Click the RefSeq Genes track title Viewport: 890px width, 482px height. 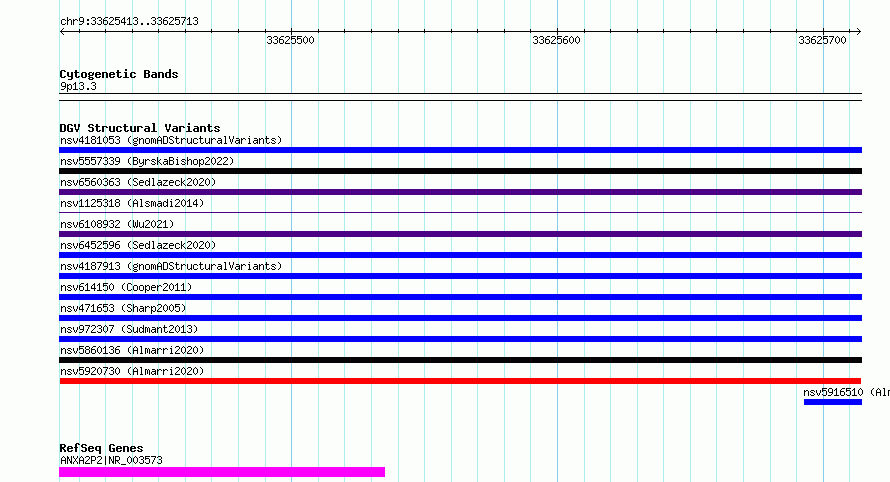[x=101, y=448]
